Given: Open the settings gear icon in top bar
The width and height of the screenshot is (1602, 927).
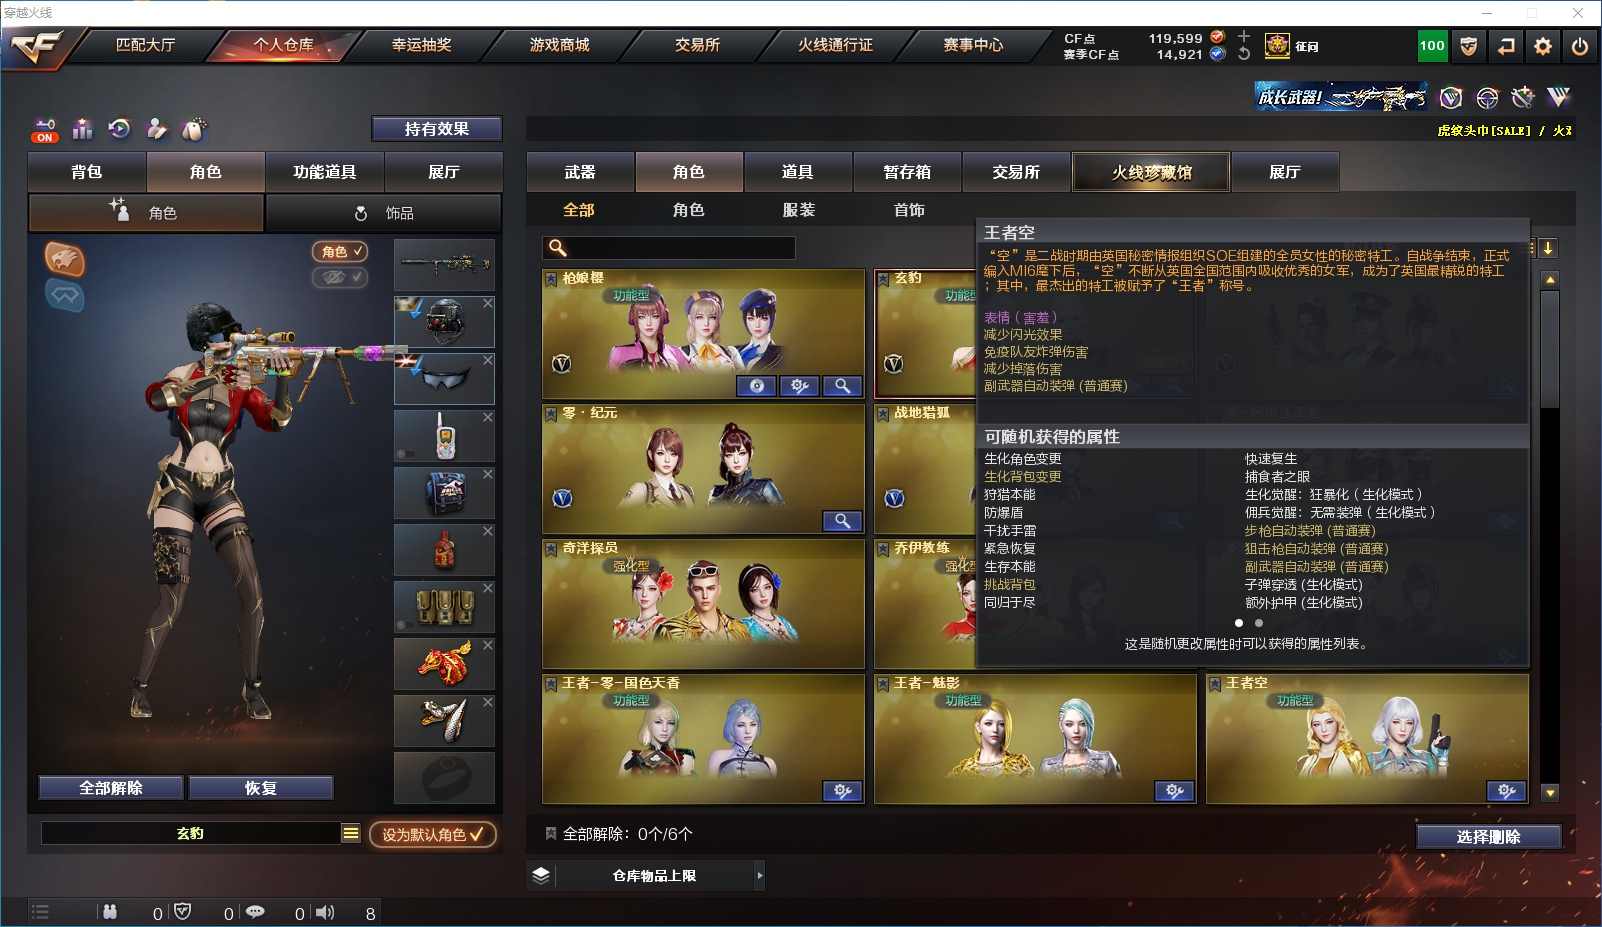Looking at the screenshot, I should 1543,46.
